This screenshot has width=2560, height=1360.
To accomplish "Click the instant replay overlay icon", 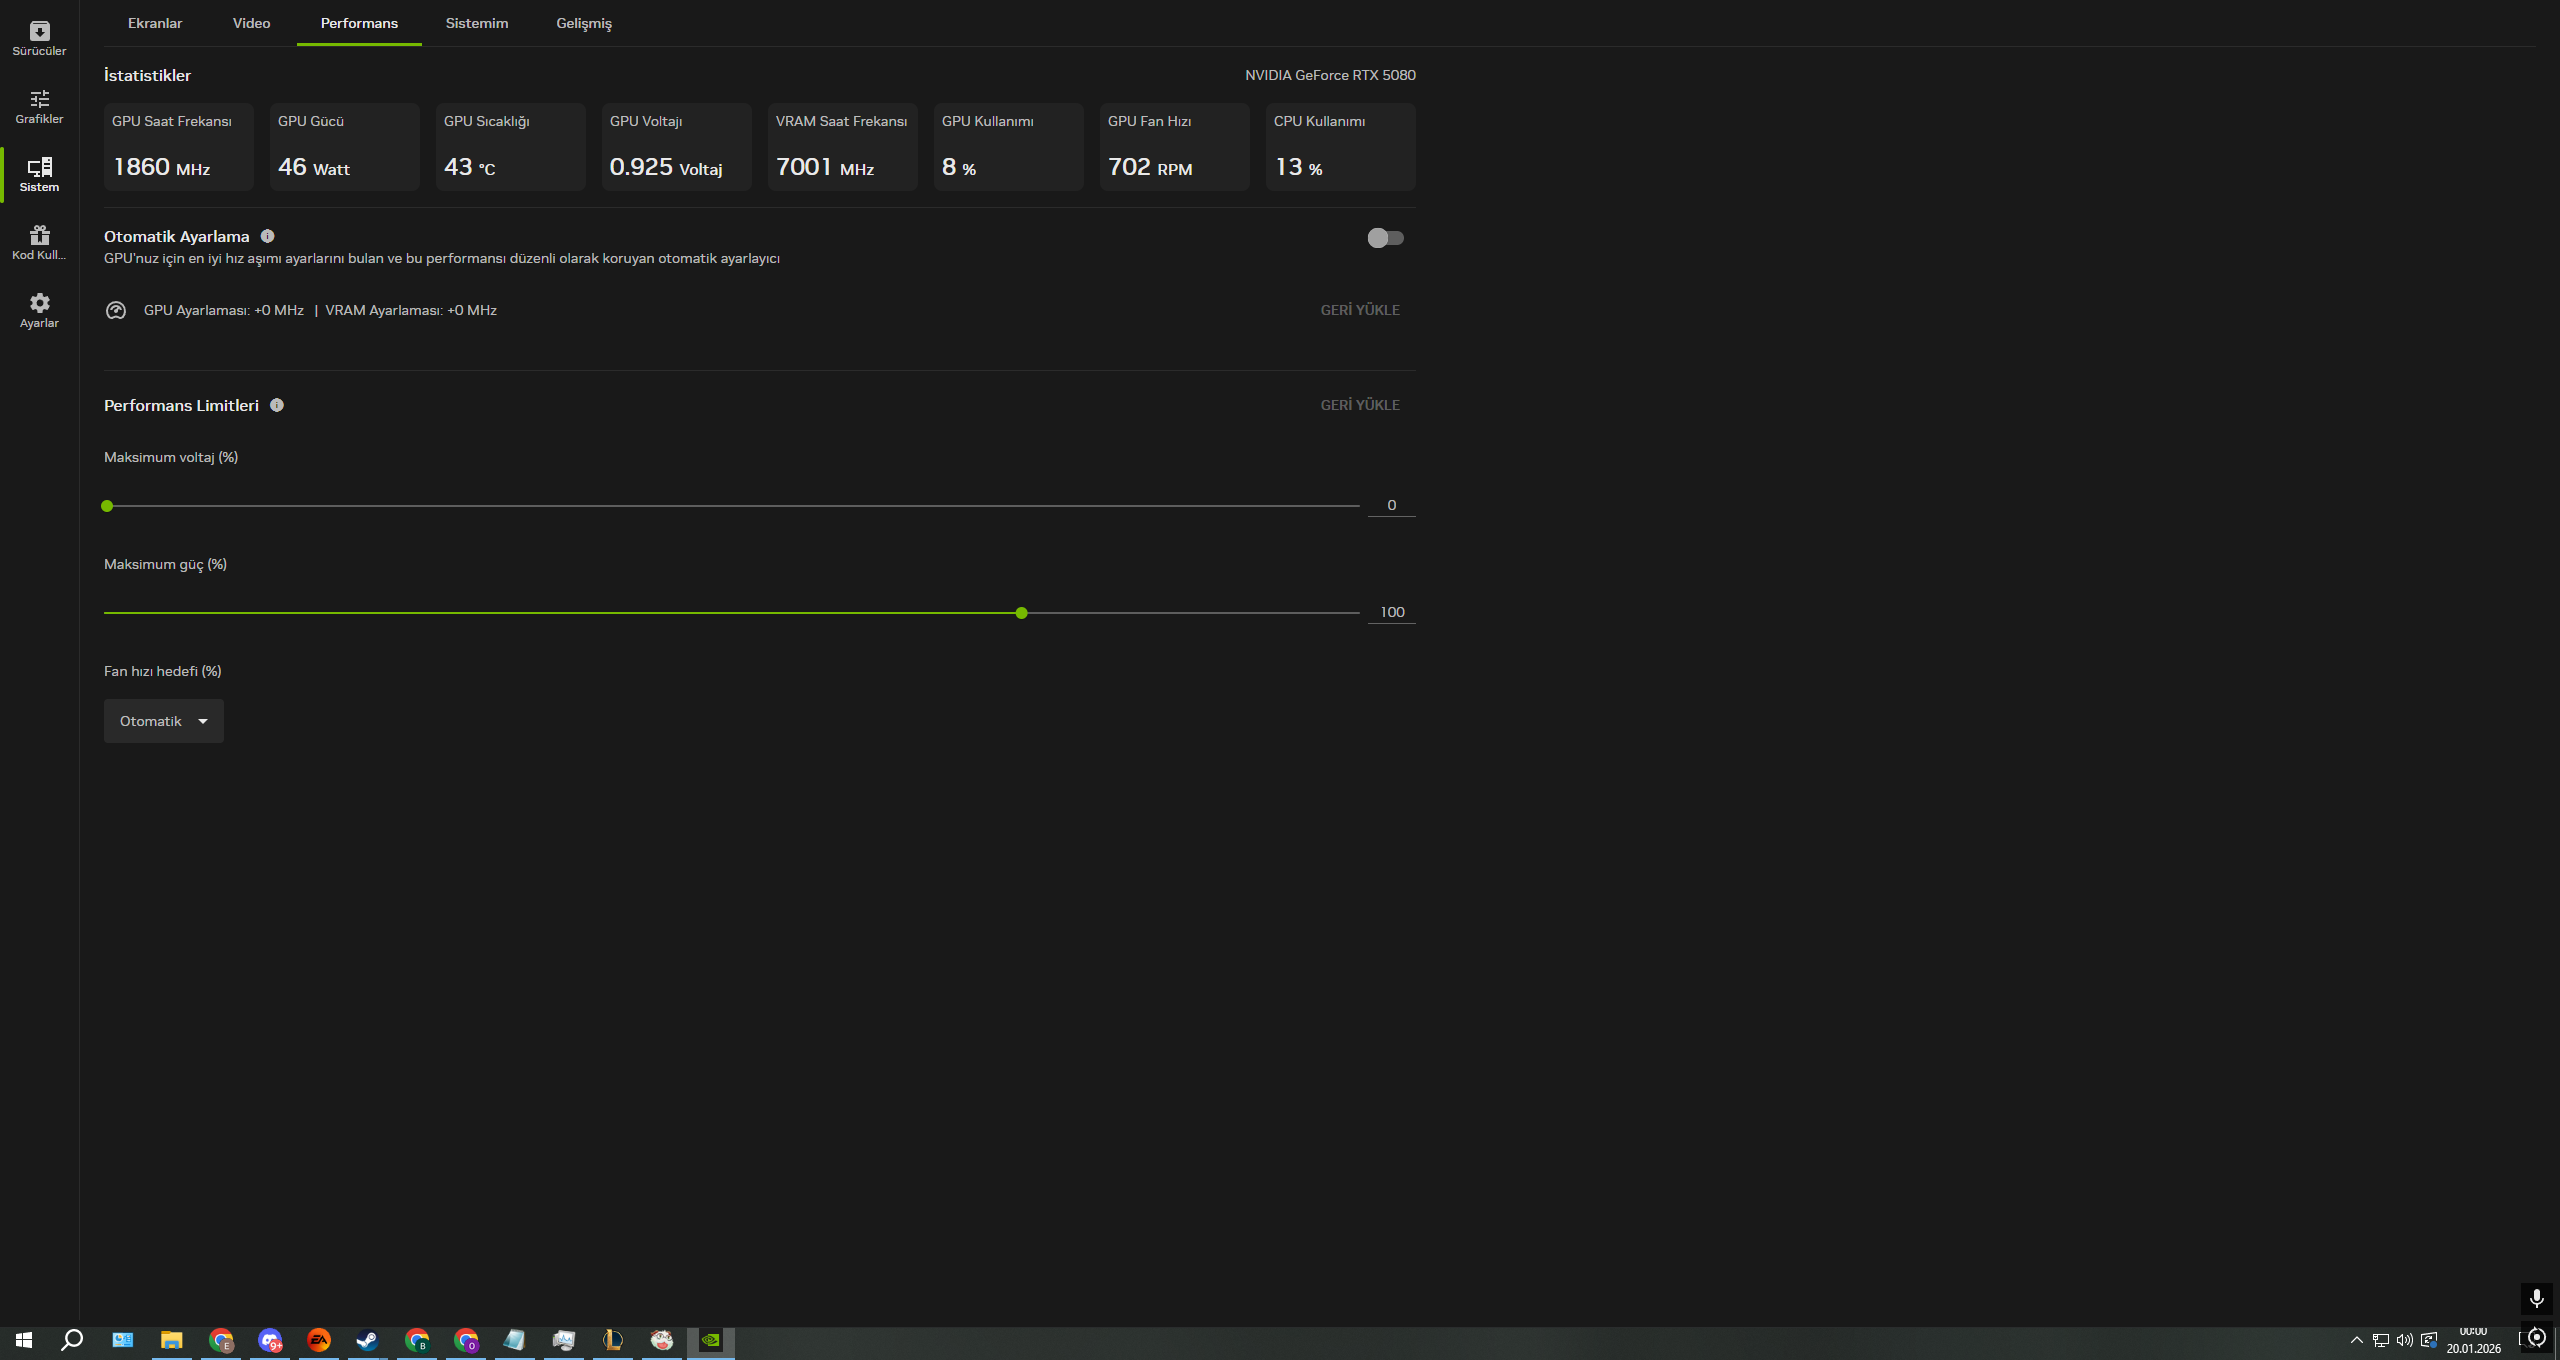I will point(2536,1337).
